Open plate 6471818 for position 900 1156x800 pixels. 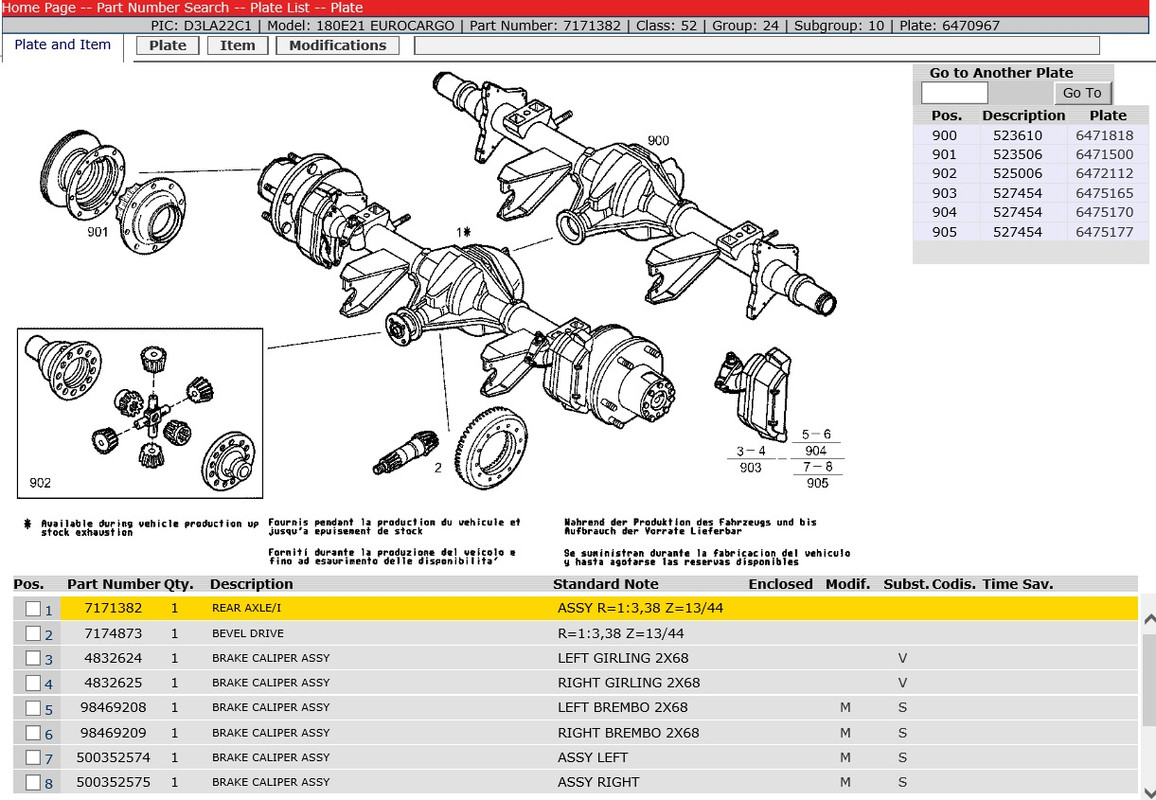1104,136
